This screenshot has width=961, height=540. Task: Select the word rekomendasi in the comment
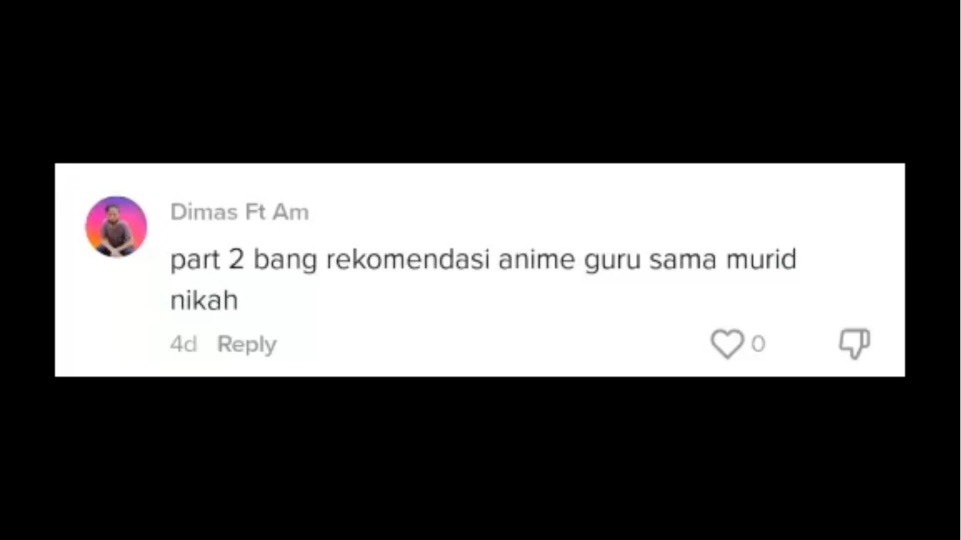pos(408,259)
